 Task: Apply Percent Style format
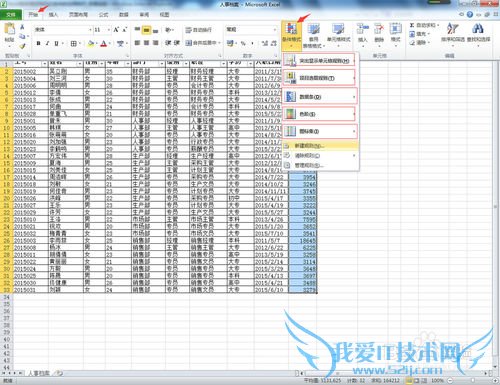(243, 43)
